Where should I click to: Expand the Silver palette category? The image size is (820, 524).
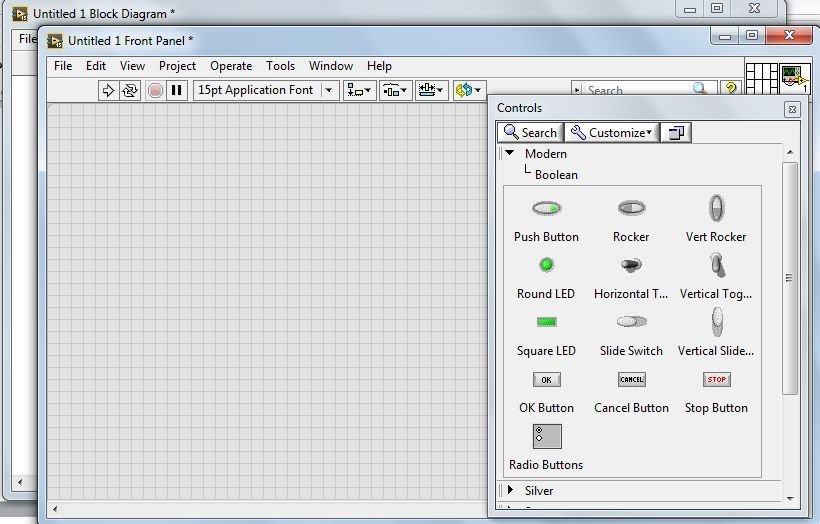(x=510, y=490)
